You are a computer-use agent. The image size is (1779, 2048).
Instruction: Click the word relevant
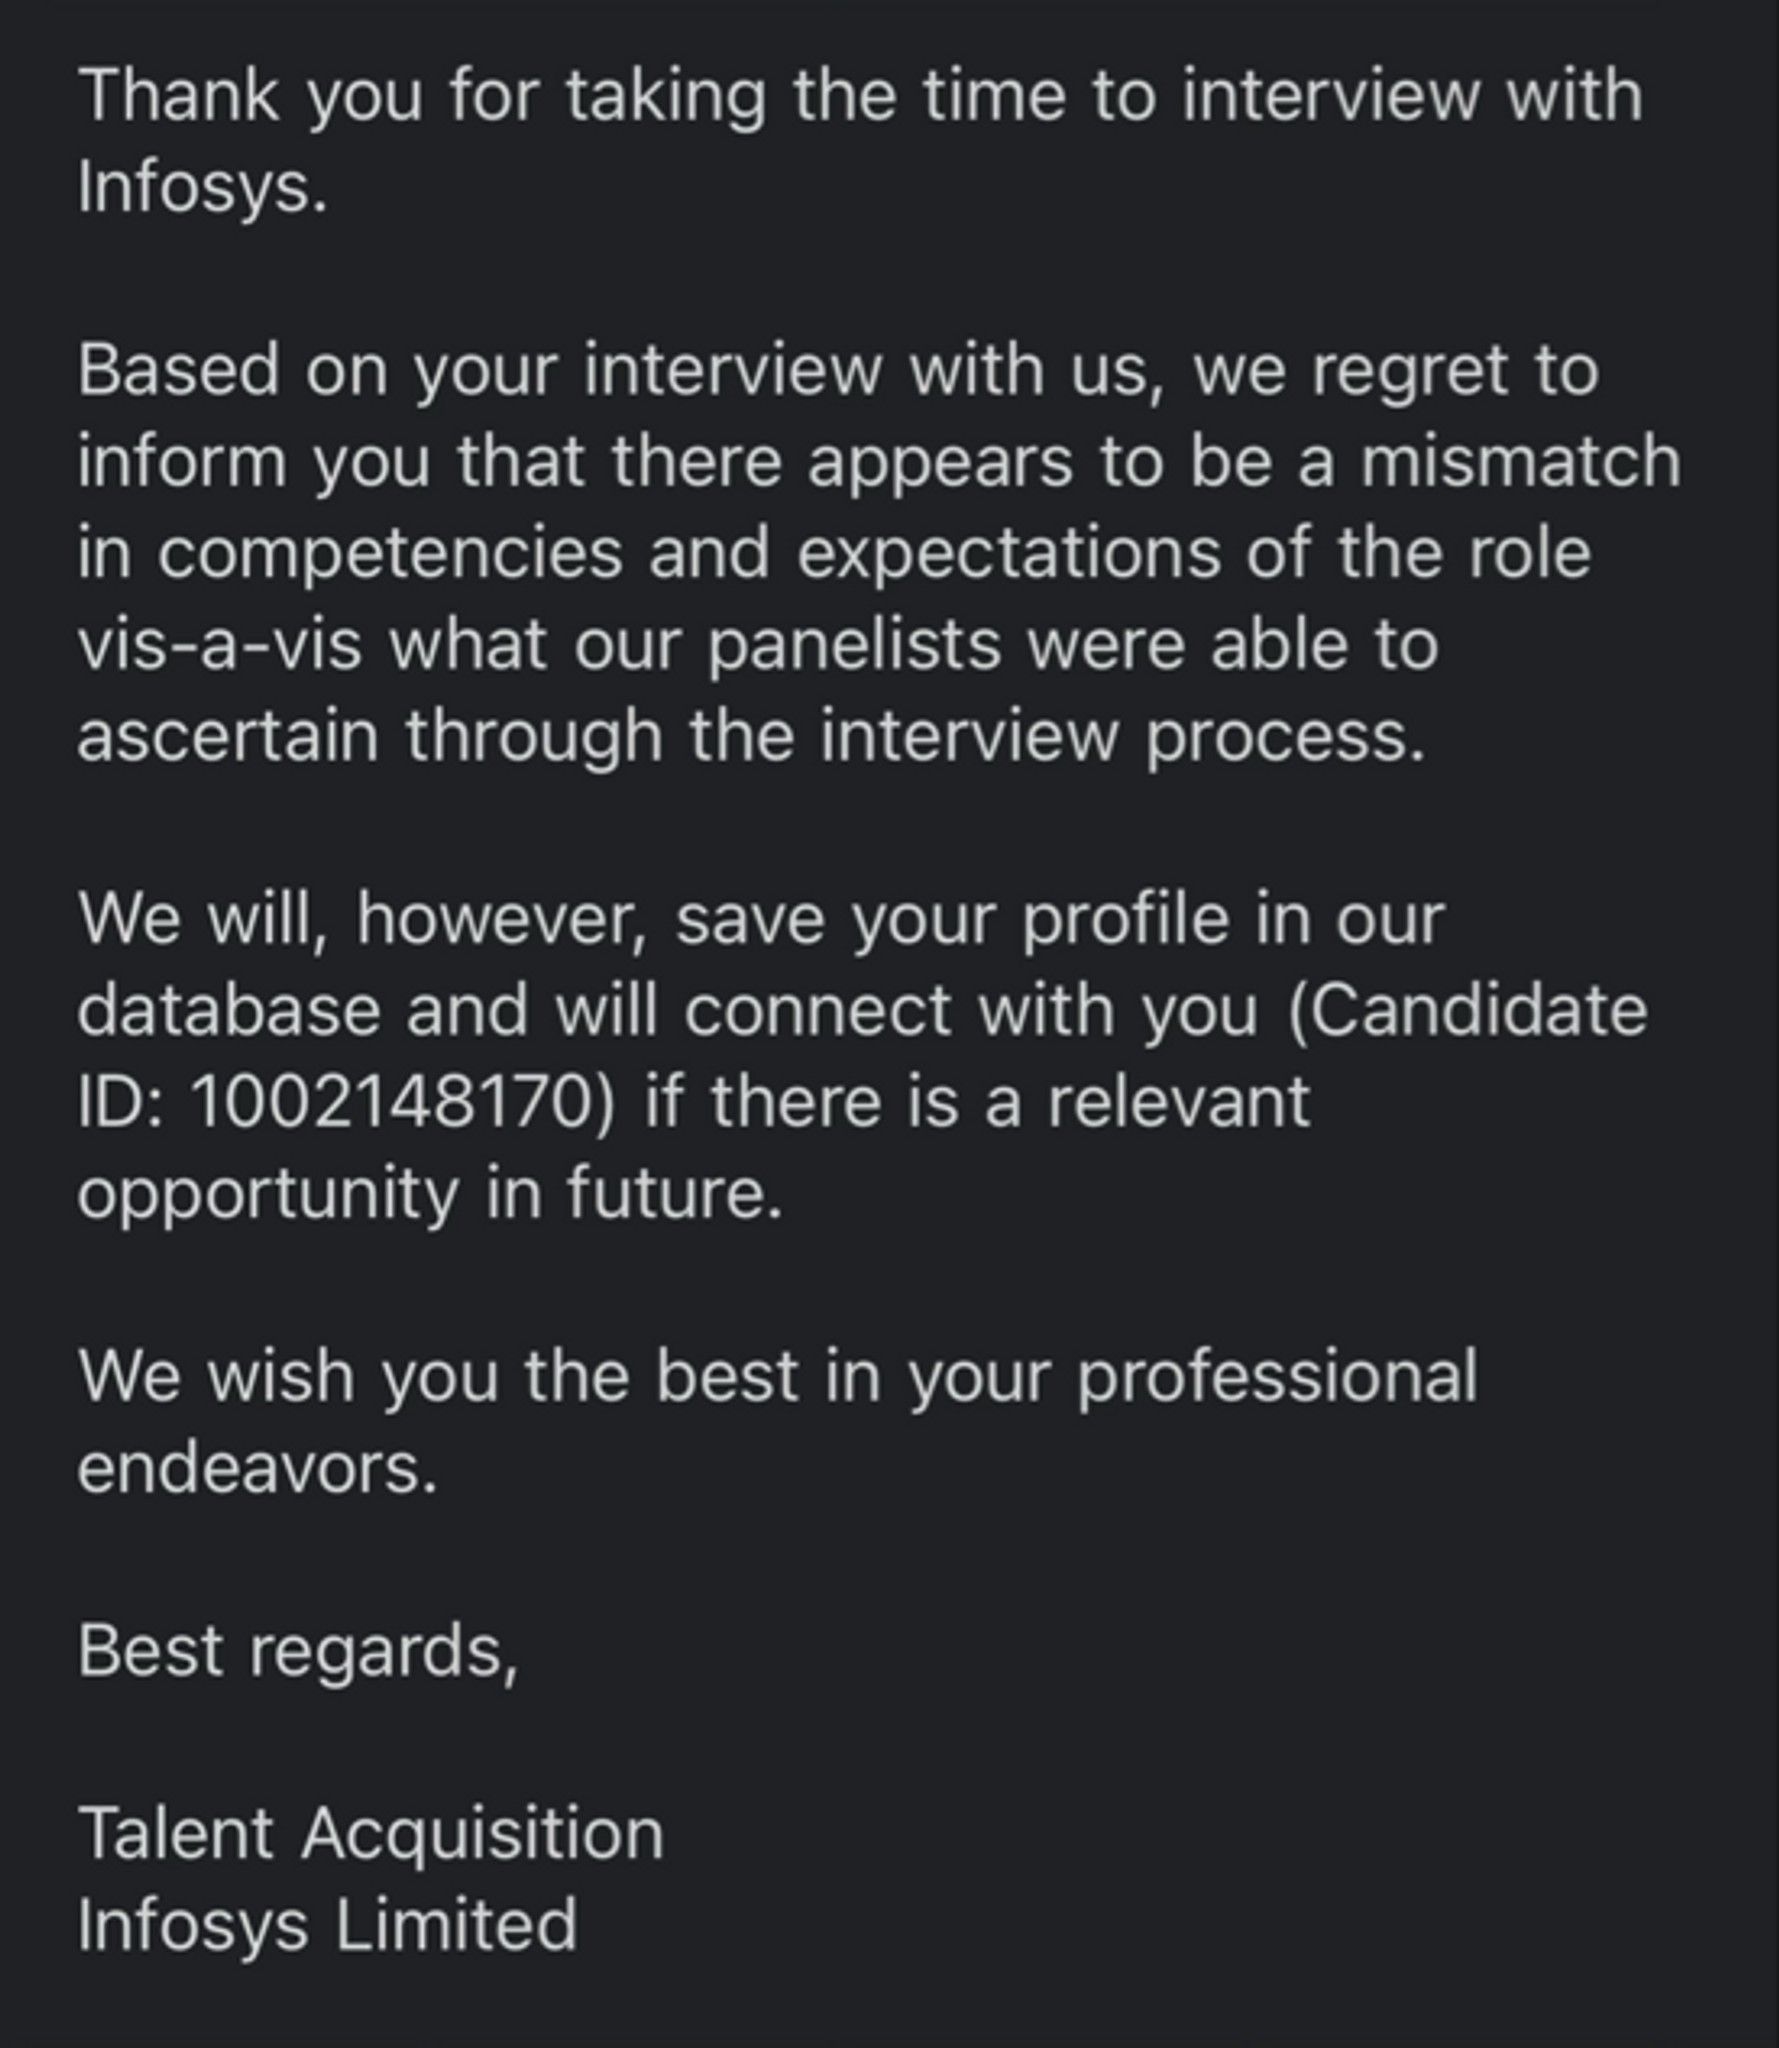click(1178, 1102)
